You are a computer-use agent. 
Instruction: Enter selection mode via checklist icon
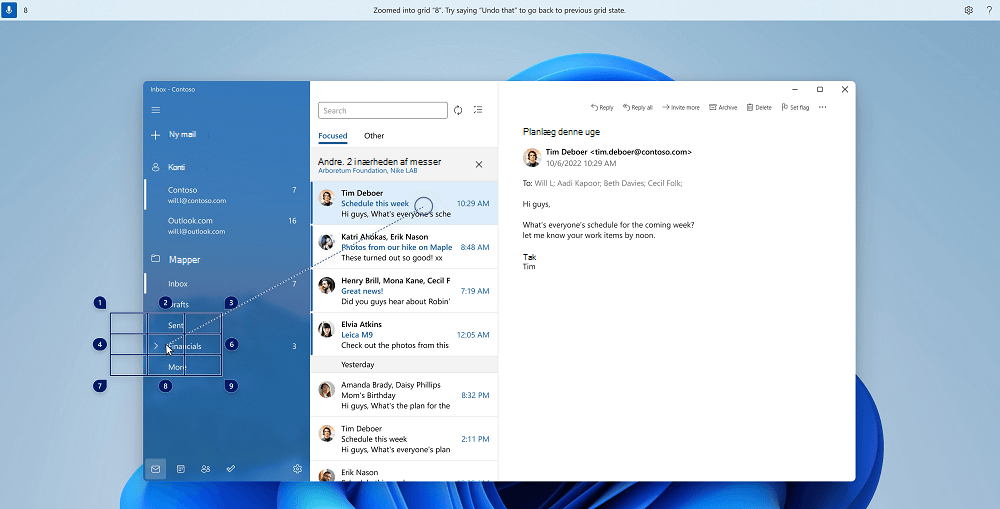pyautogui.click(x=478, y=110)
